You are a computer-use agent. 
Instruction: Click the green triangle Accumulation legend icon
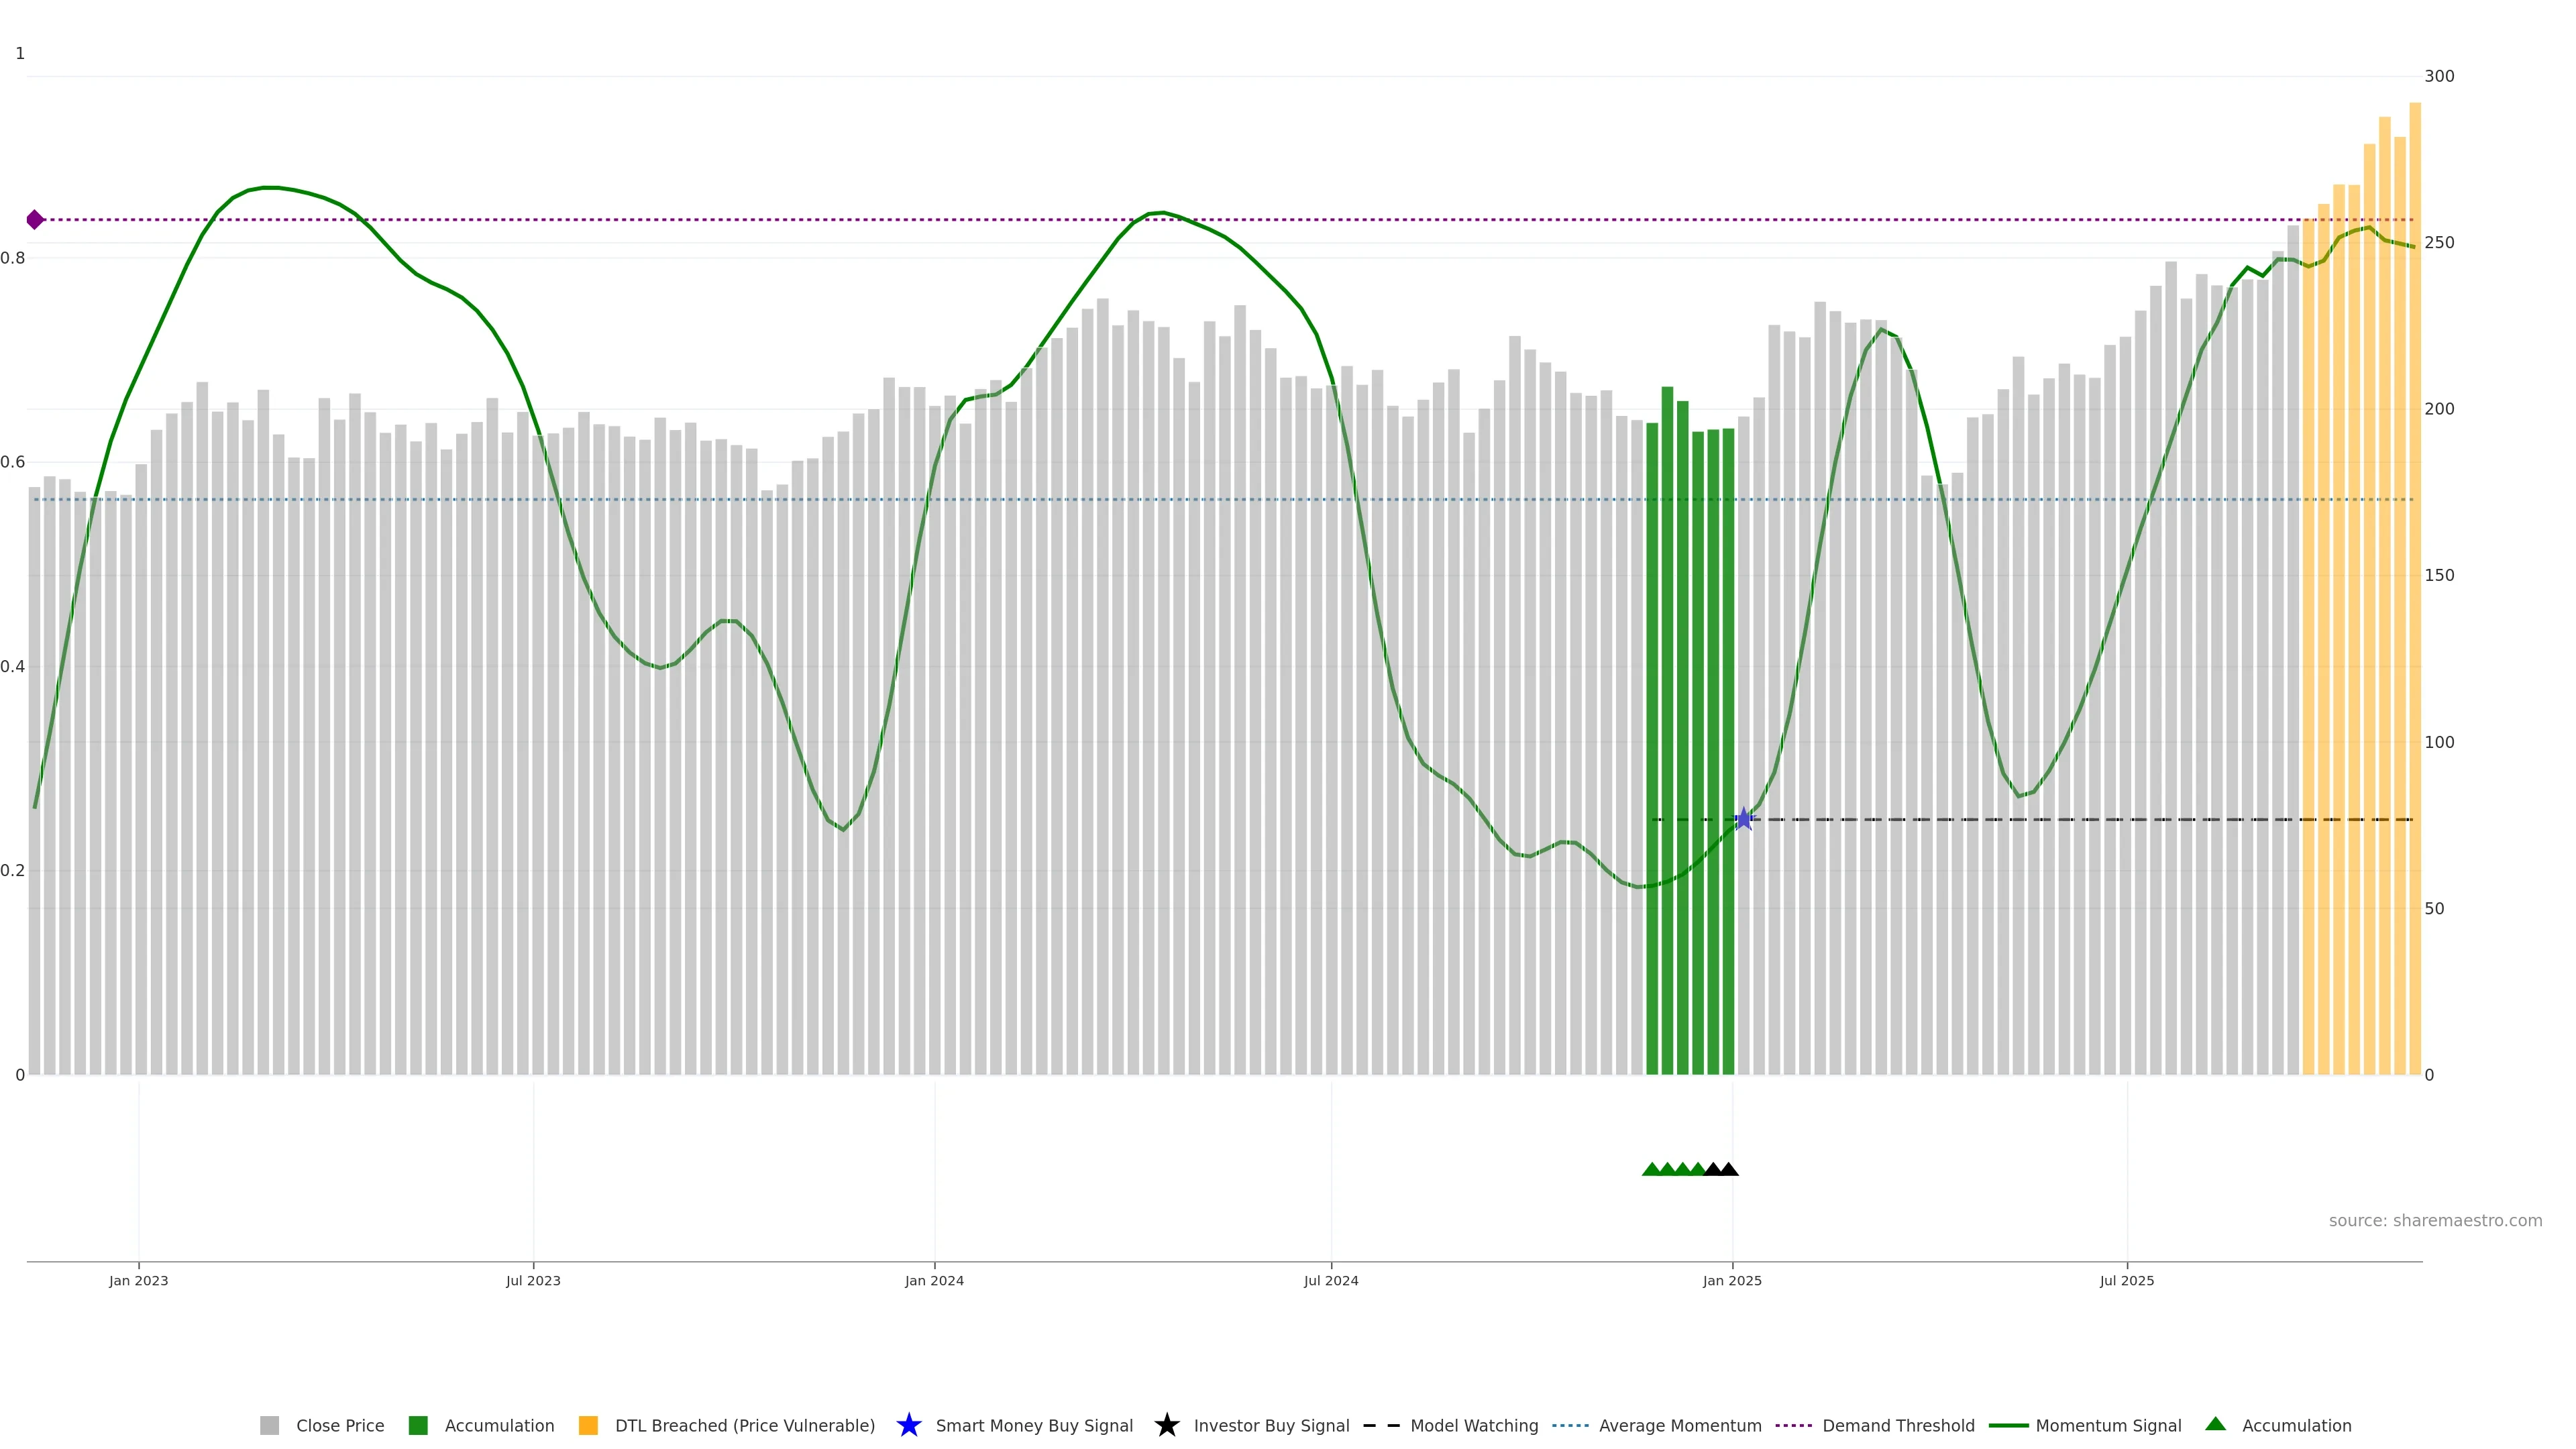[x=2215, y=1424]
